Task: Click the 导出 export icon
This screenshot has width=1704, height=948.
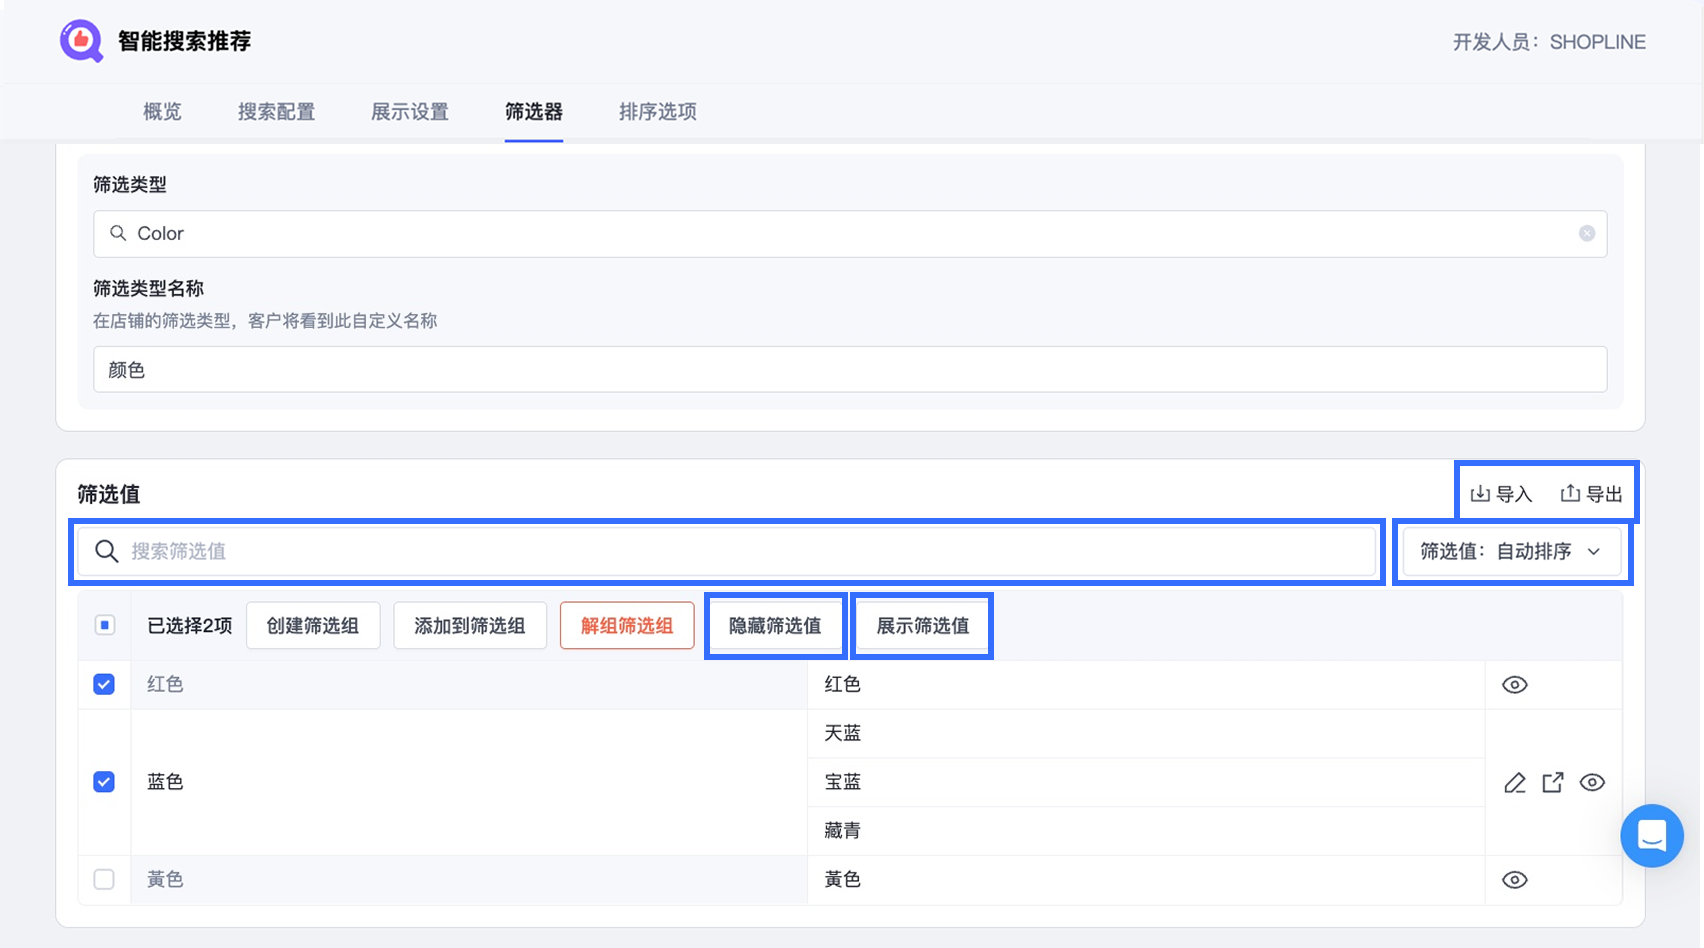Action: tap(1570, 494)
